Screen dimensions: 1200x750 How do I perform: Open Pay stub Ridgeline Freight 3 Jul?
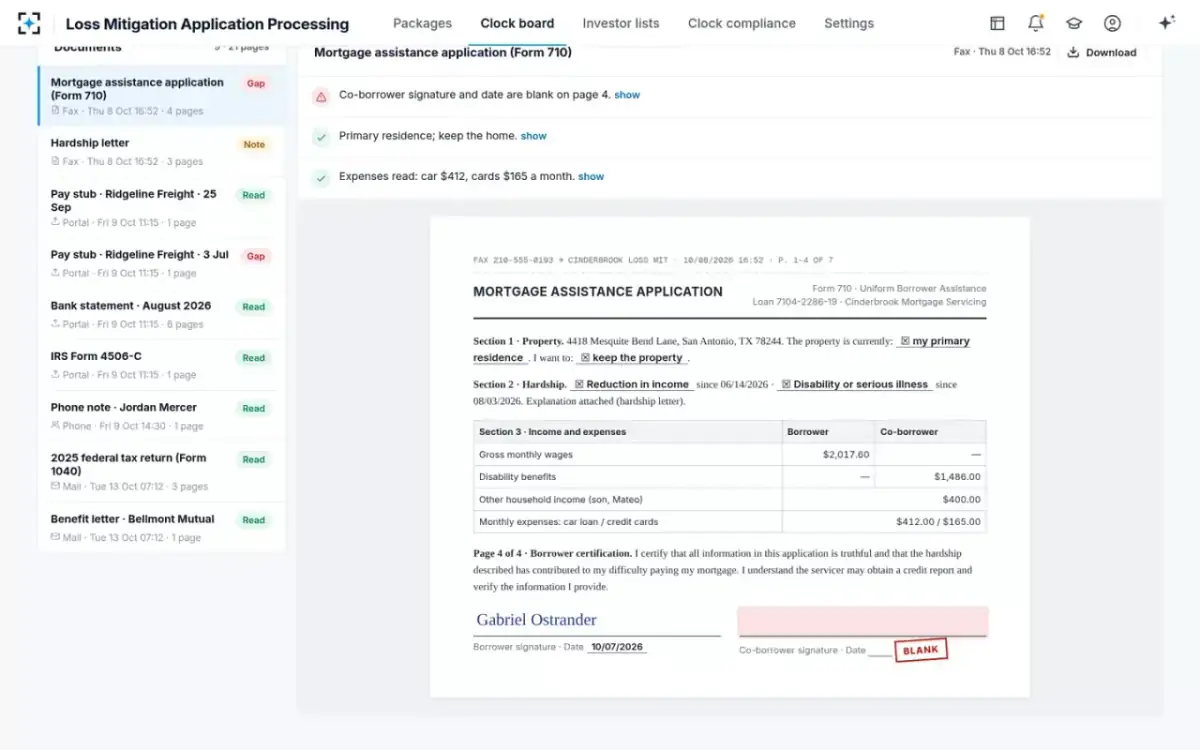(x=162, y=264)
